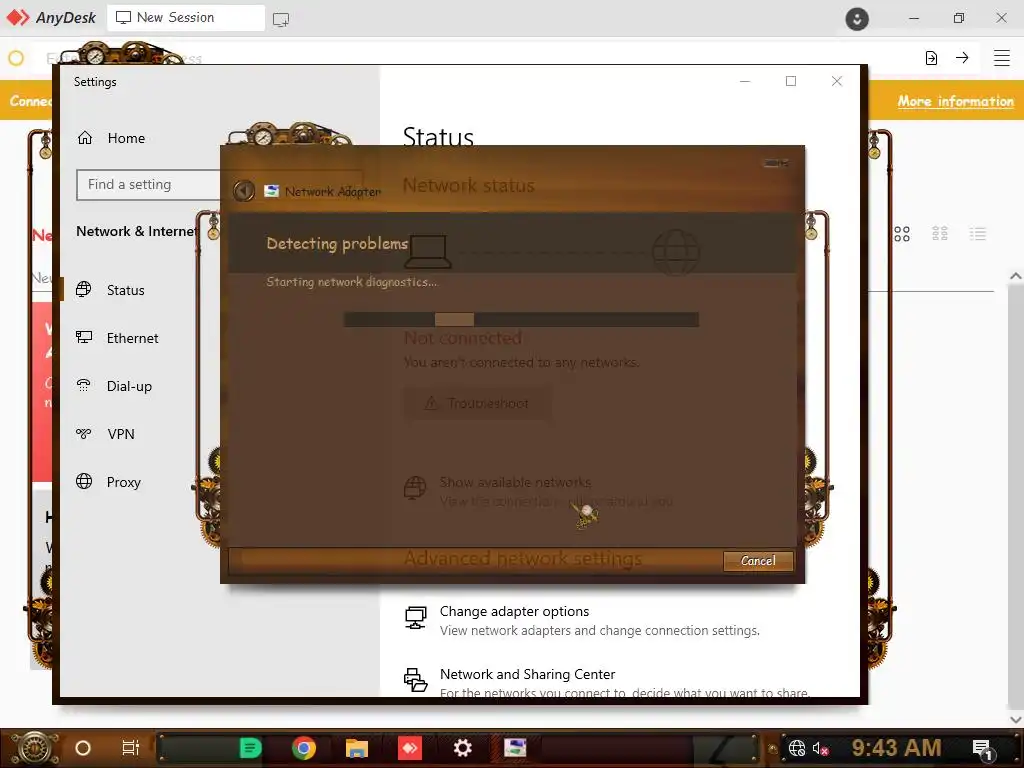Viewport: 1024px width, 768px height.
Task: Click the Proxy globe icon in the sidebar
Action: point(84,481)
